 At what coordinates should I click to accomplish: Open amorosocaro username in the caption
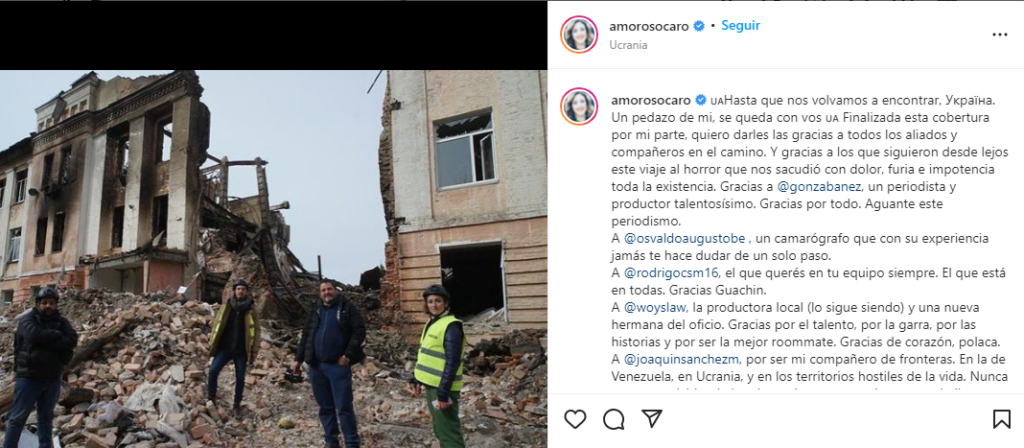pos(651,101)
